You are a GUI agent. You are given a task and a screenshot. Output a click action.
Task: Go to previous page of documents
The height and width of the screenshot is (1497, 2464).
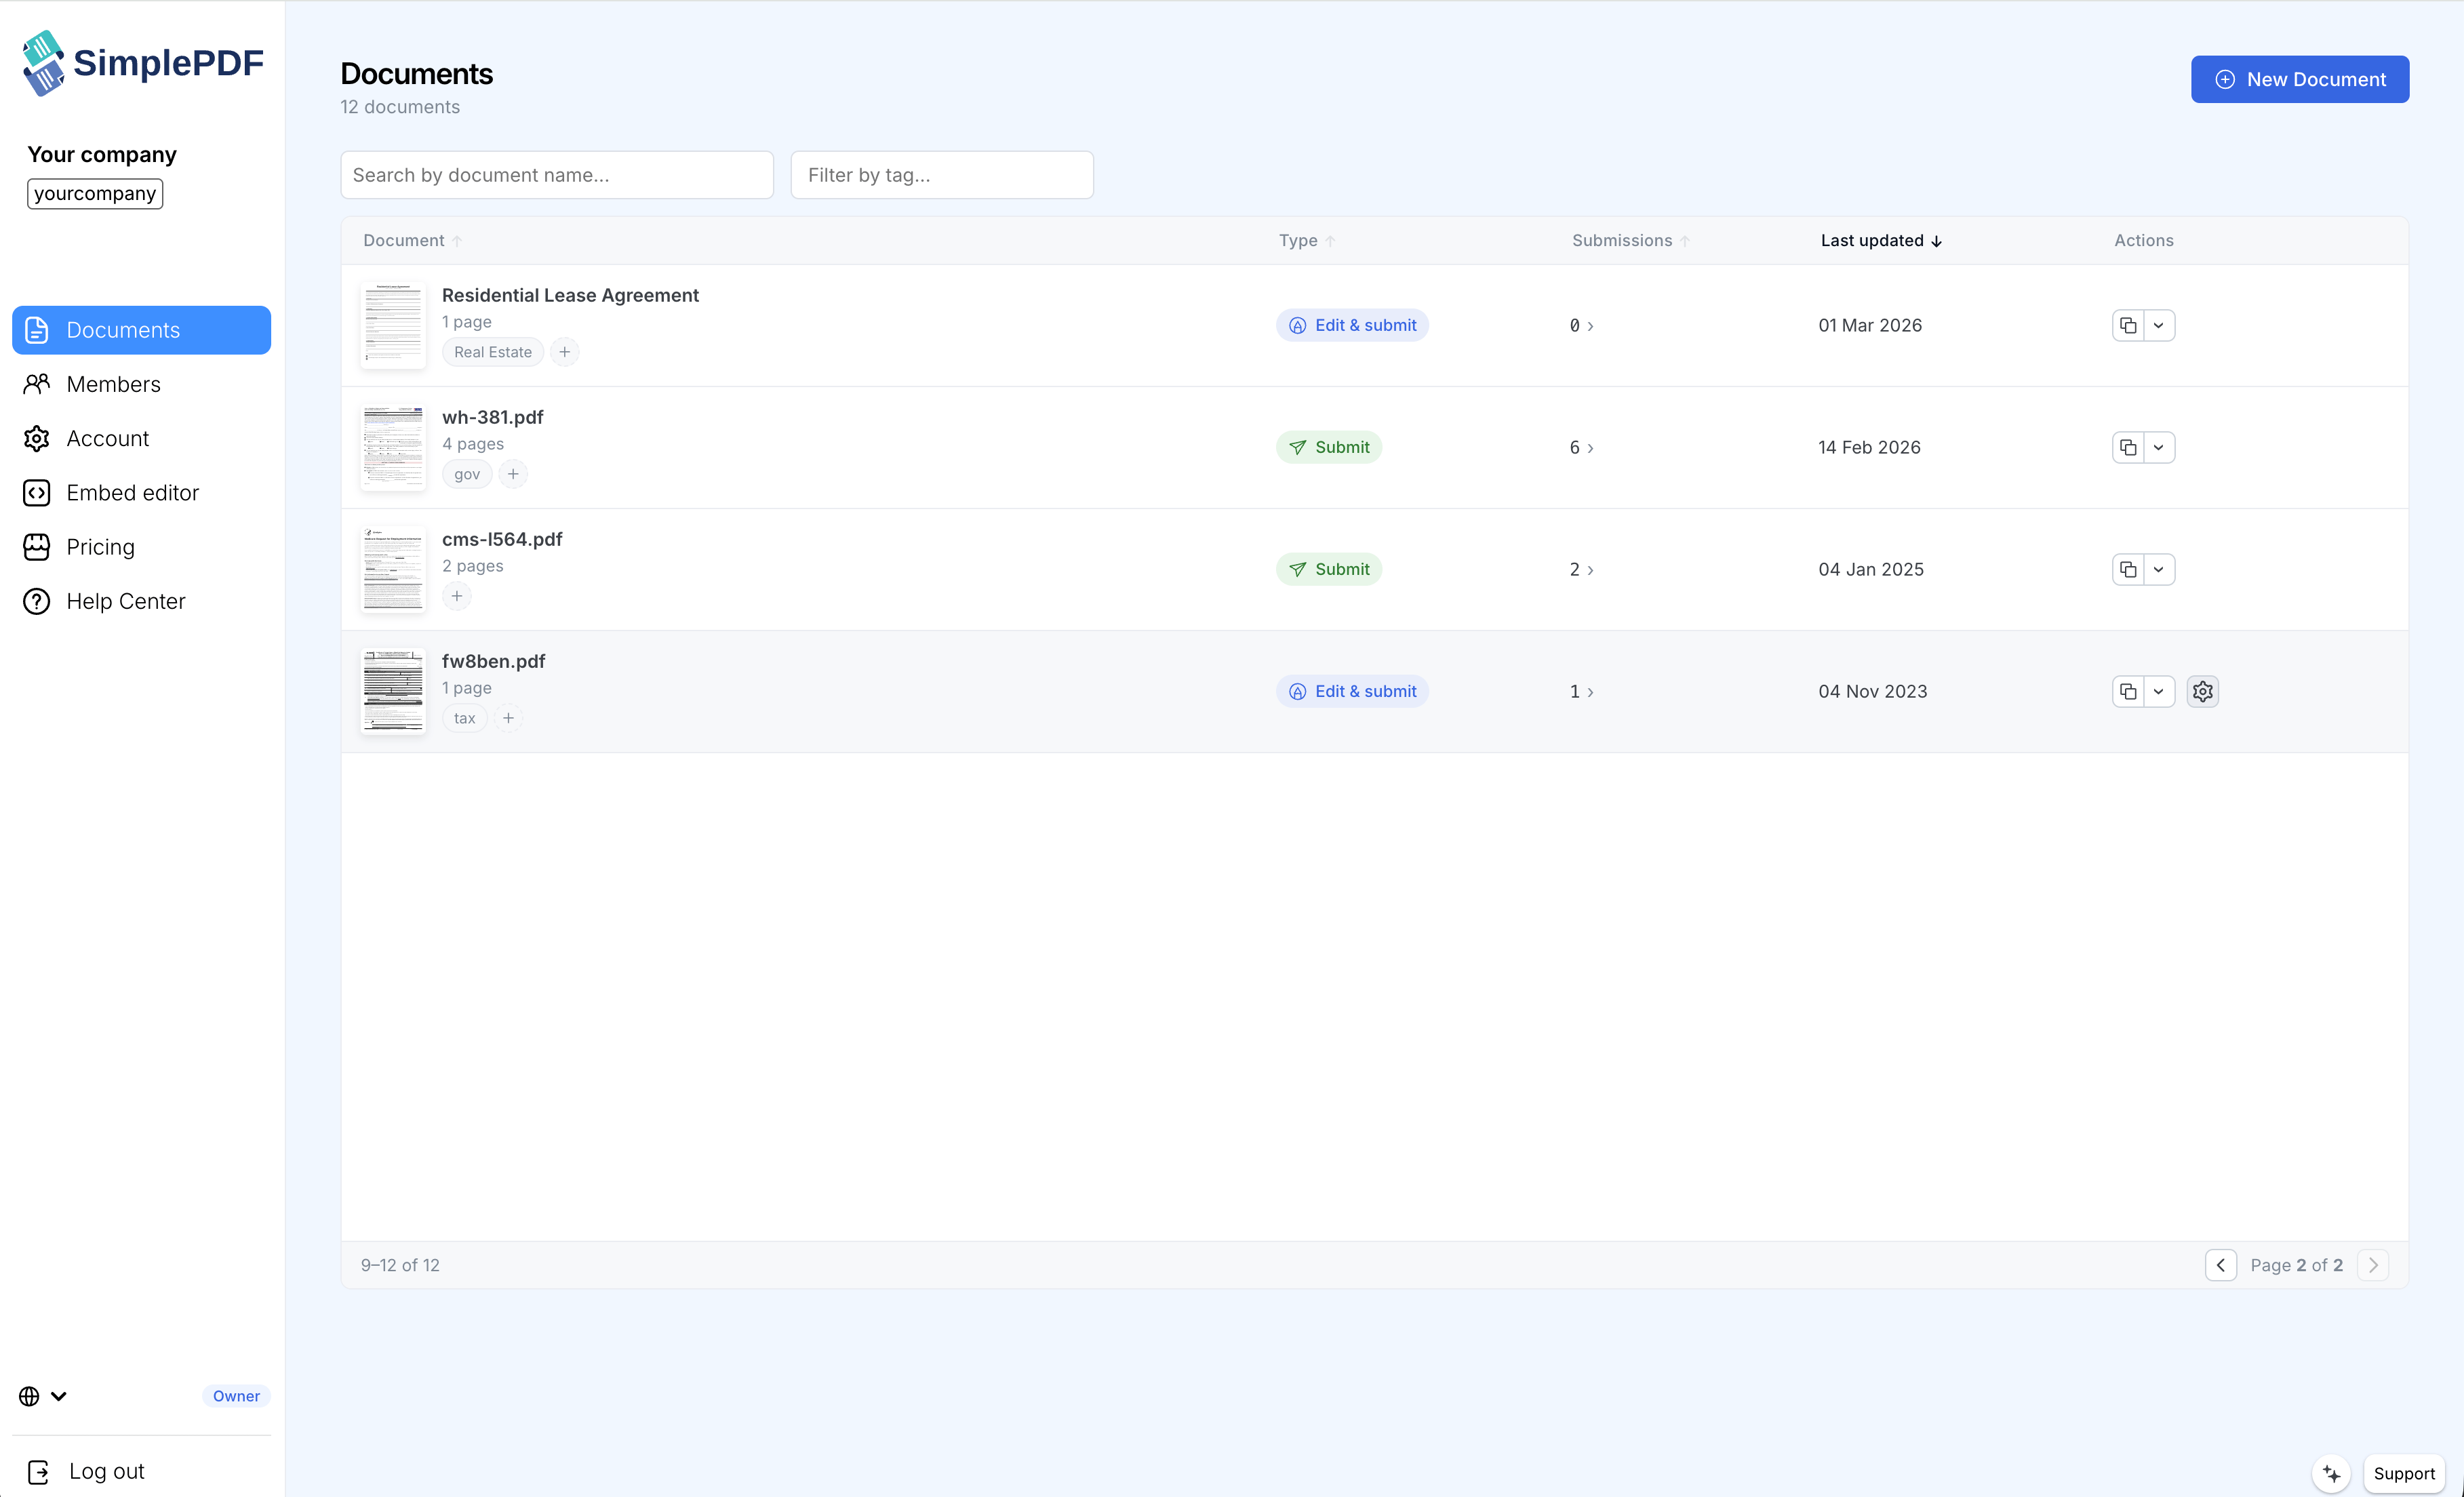2220,1265
